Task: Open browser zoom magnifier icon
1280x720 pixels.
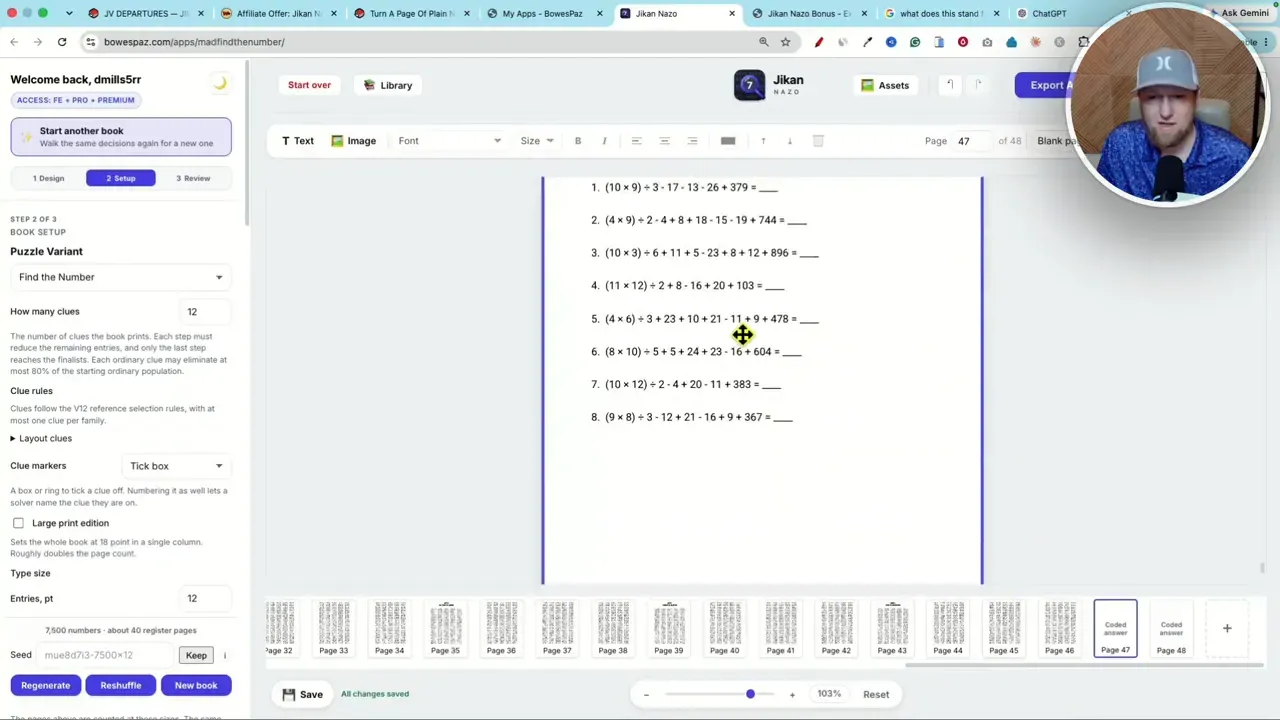Action: tap(763, 42)
